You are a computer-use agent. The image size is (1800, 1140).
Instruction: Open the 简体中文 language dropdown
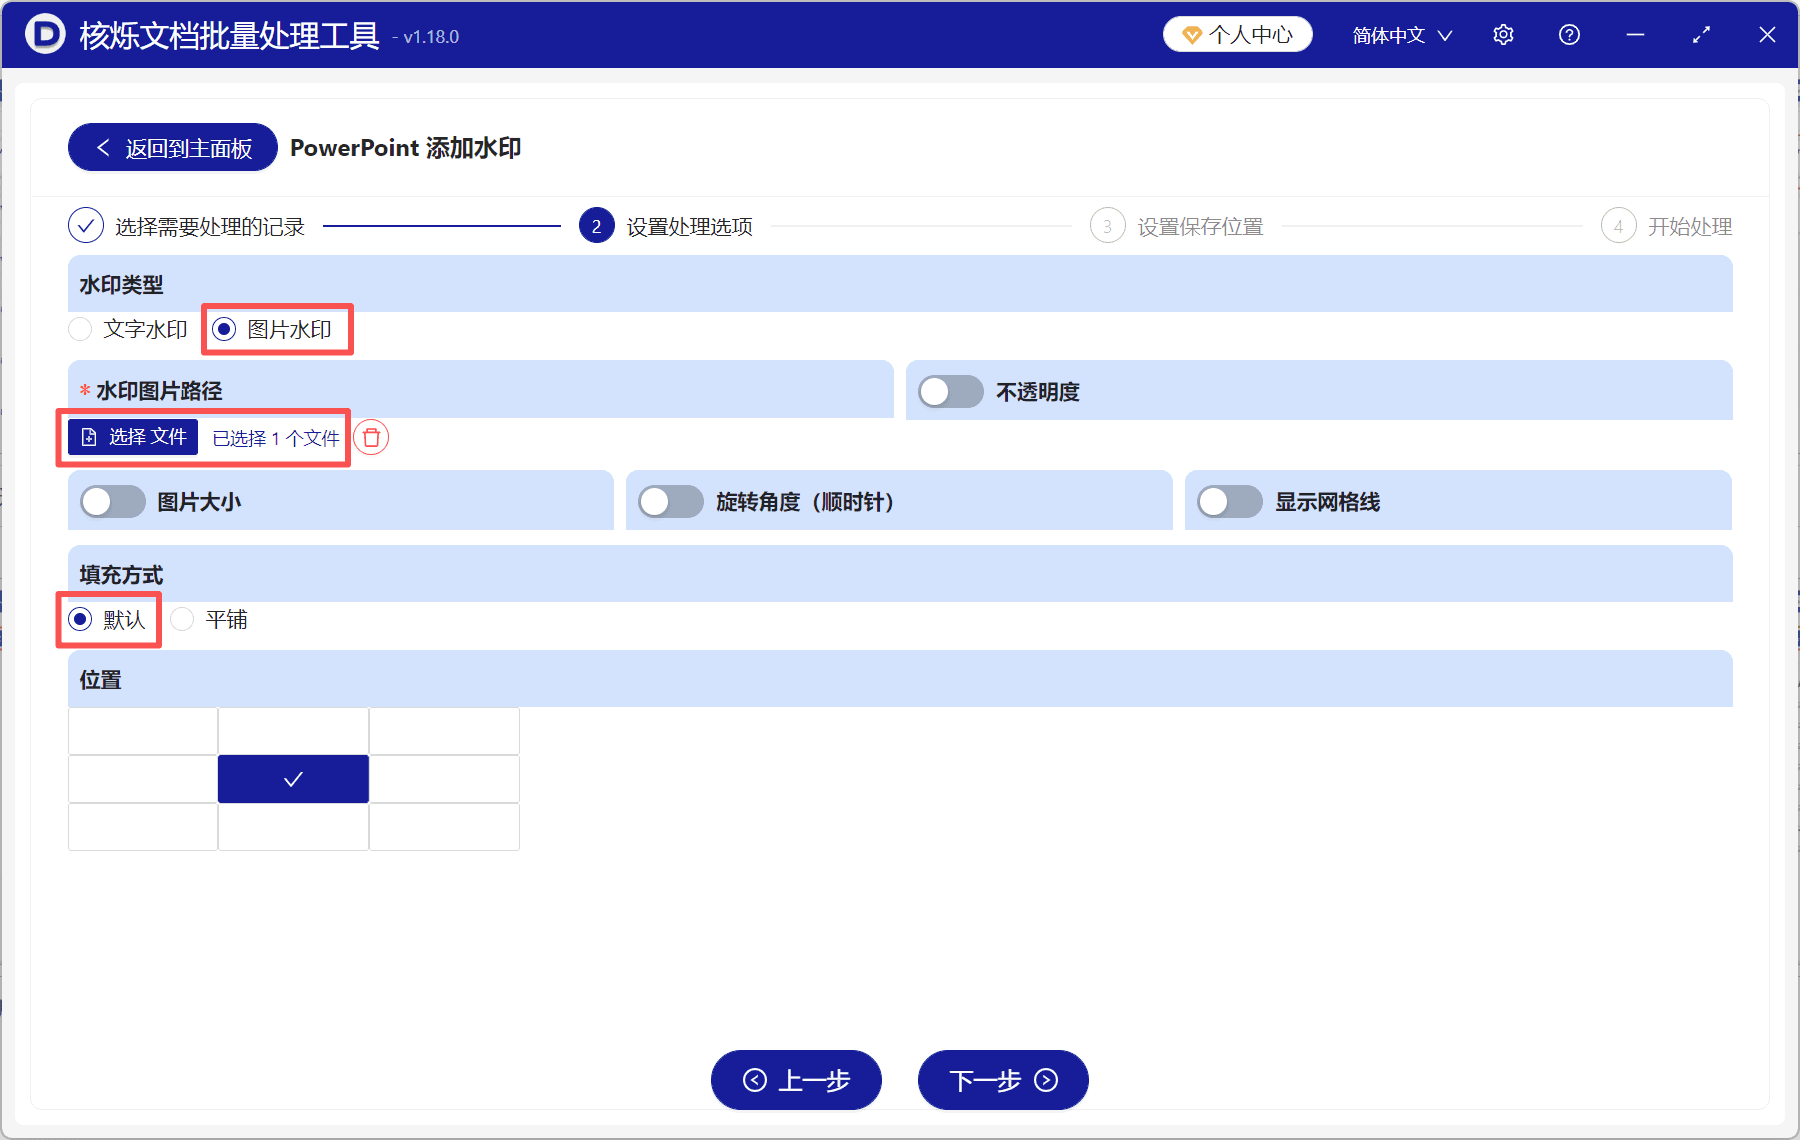tap(1400, 34)
